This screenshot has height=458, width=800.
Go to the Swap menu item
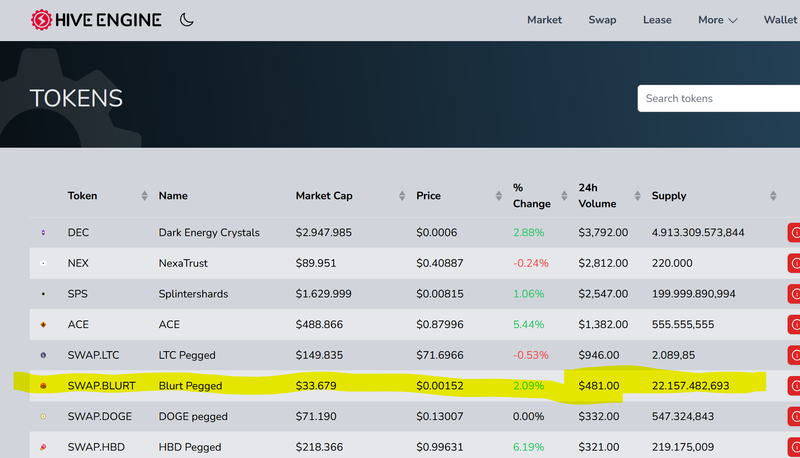(x=602, y=20)
